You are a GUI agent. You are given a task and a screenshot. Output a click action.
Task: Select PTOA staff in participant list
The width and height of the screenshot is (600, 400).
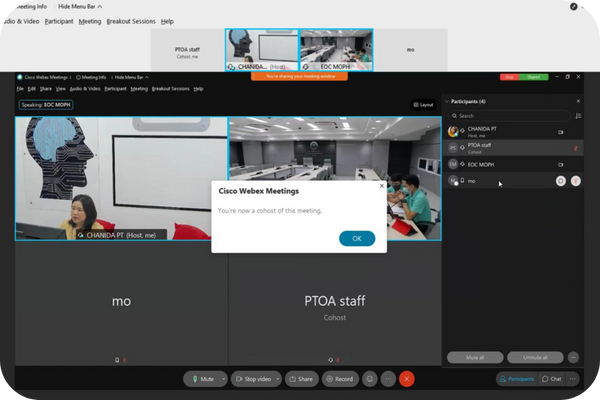(513, 148)
